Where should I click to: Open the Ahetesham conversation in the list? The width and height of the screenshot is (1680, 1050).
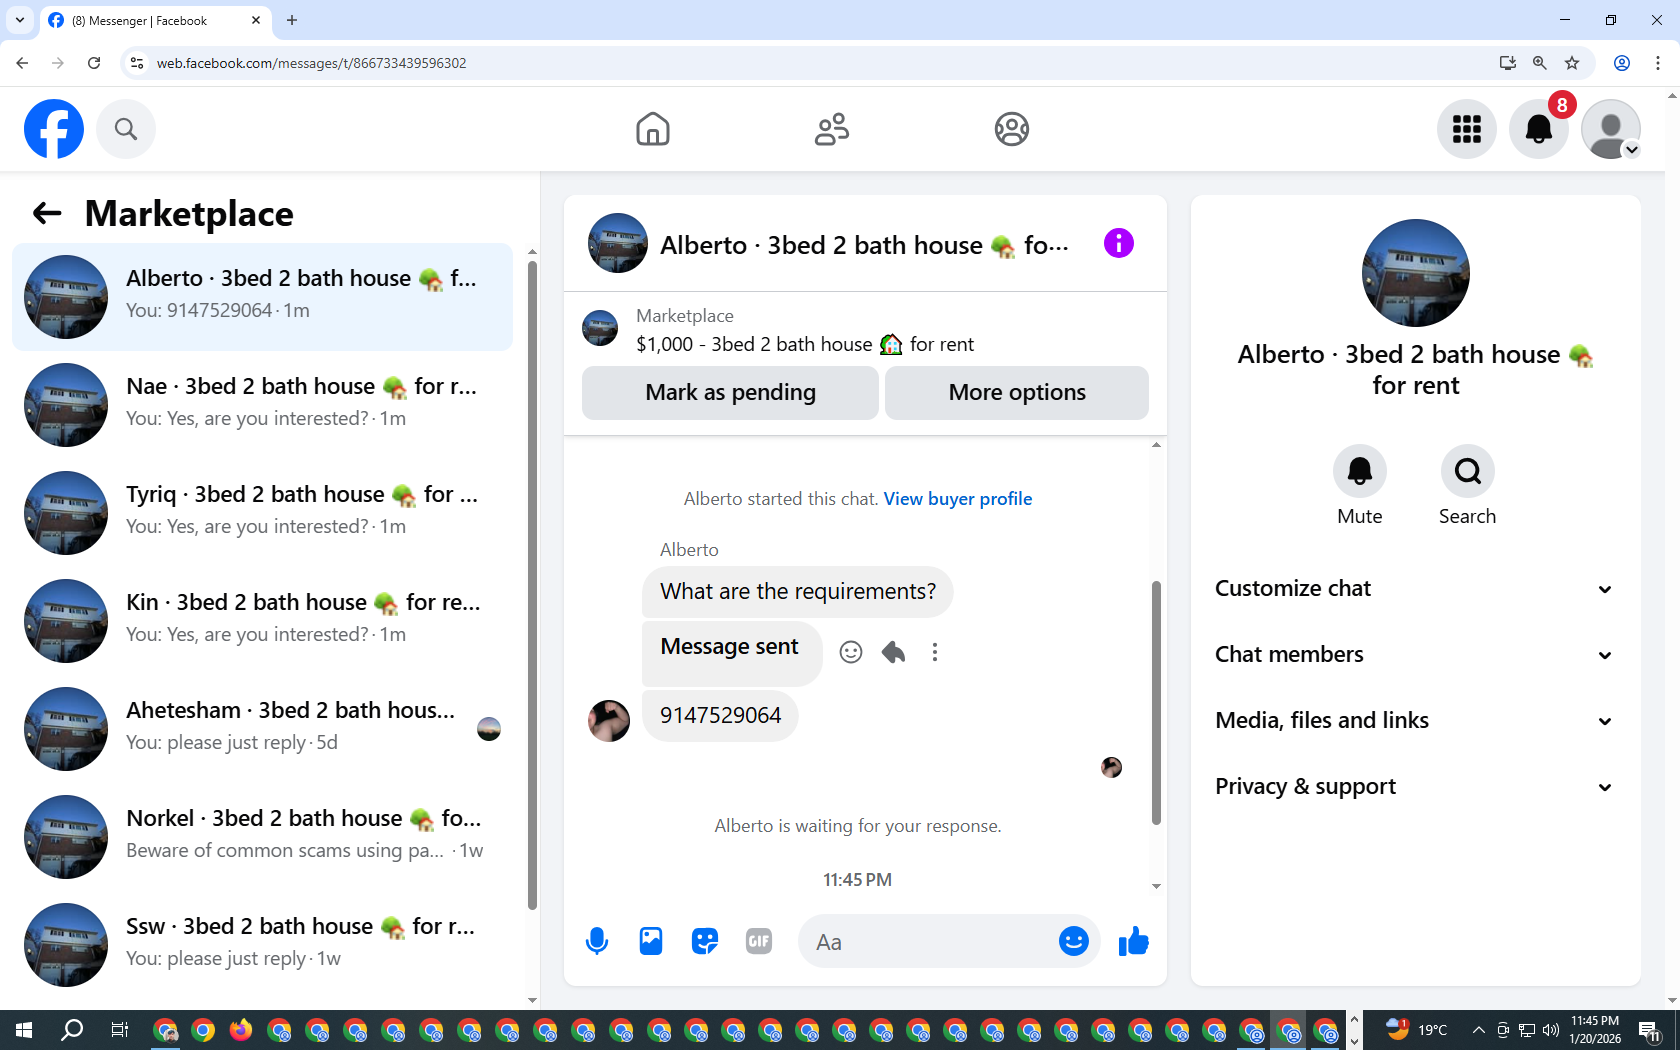262,729
